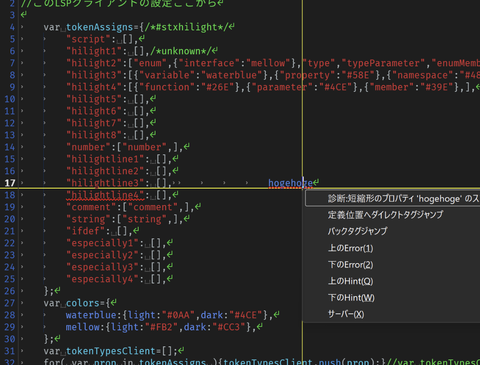Click waterblue property on line 28
Viewport: 480px width, 365px height.
(x=91, y=315)
